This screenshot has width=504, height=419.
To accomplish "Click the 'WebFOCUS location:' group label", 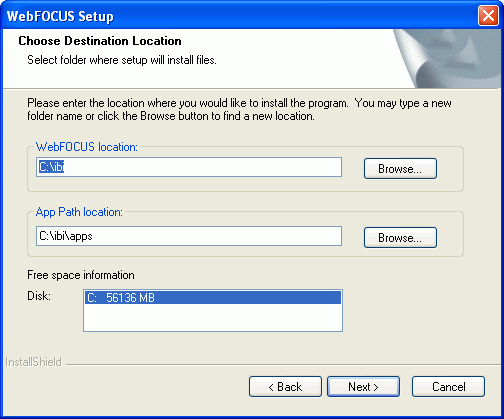I will (x=87, y=147).
